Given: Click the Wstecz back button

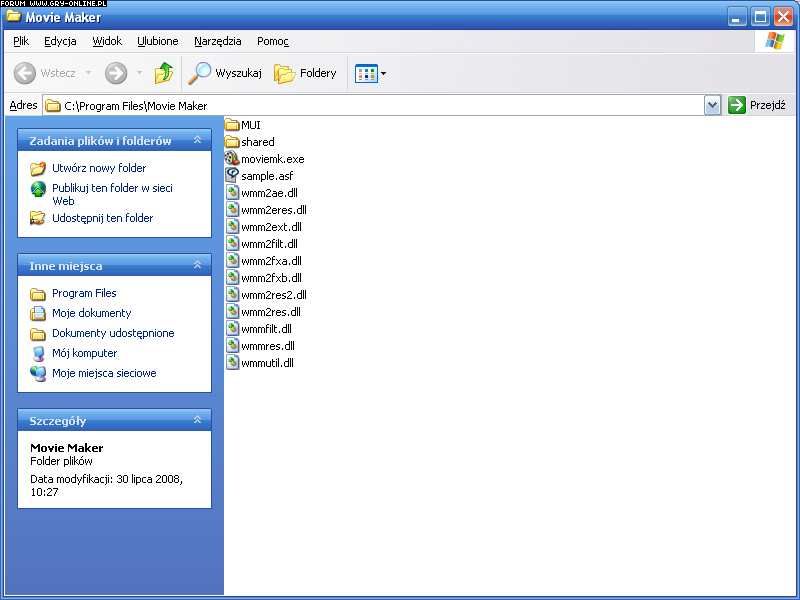Looking at the screenshot, I should click(44, 73).
